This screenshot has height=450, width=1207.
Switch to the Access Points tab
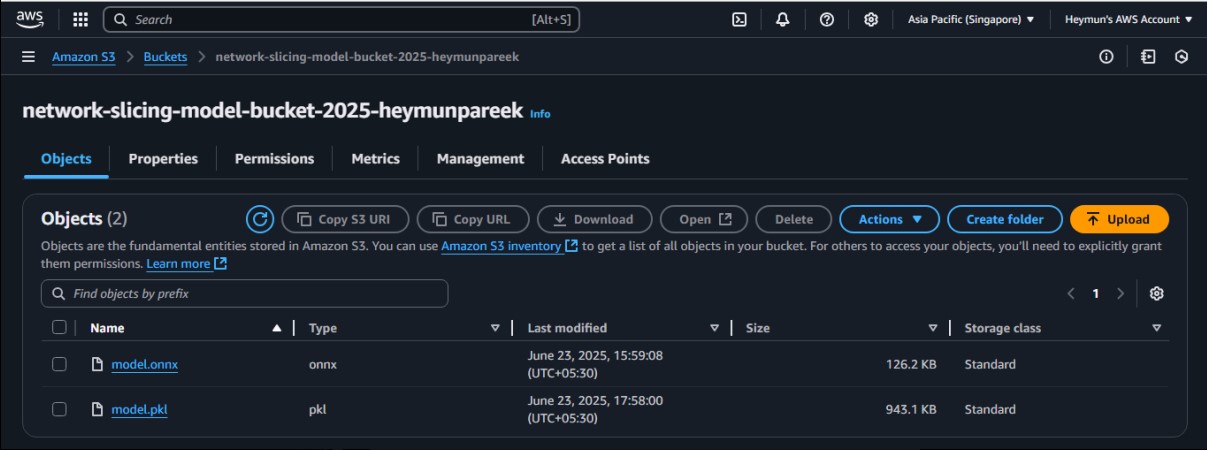click(605, 158)
